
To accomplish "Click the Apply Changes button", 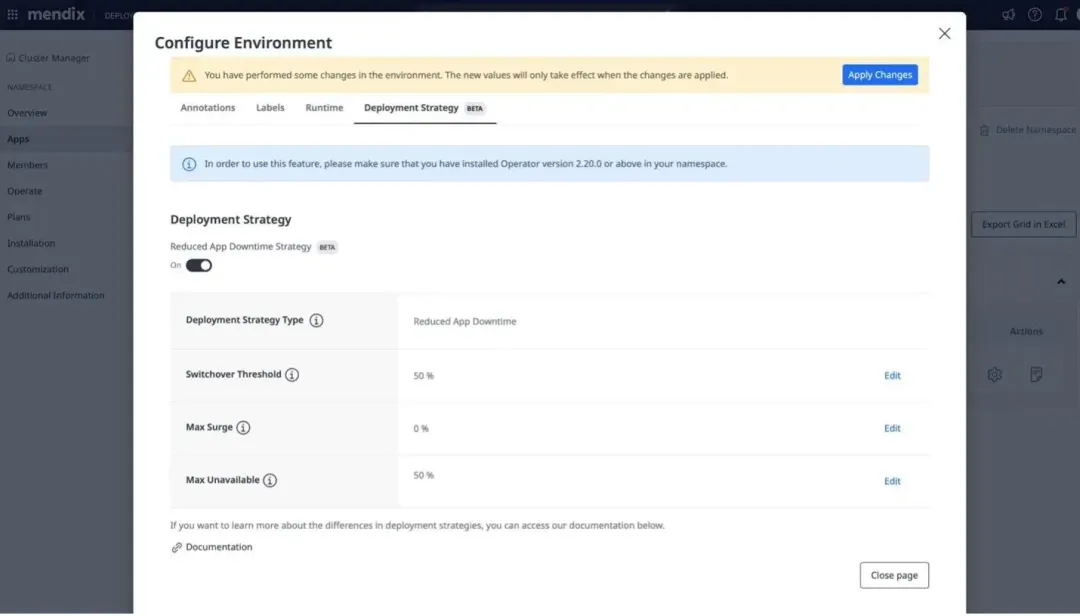I will pyautogui.click(x=880, y=75).
